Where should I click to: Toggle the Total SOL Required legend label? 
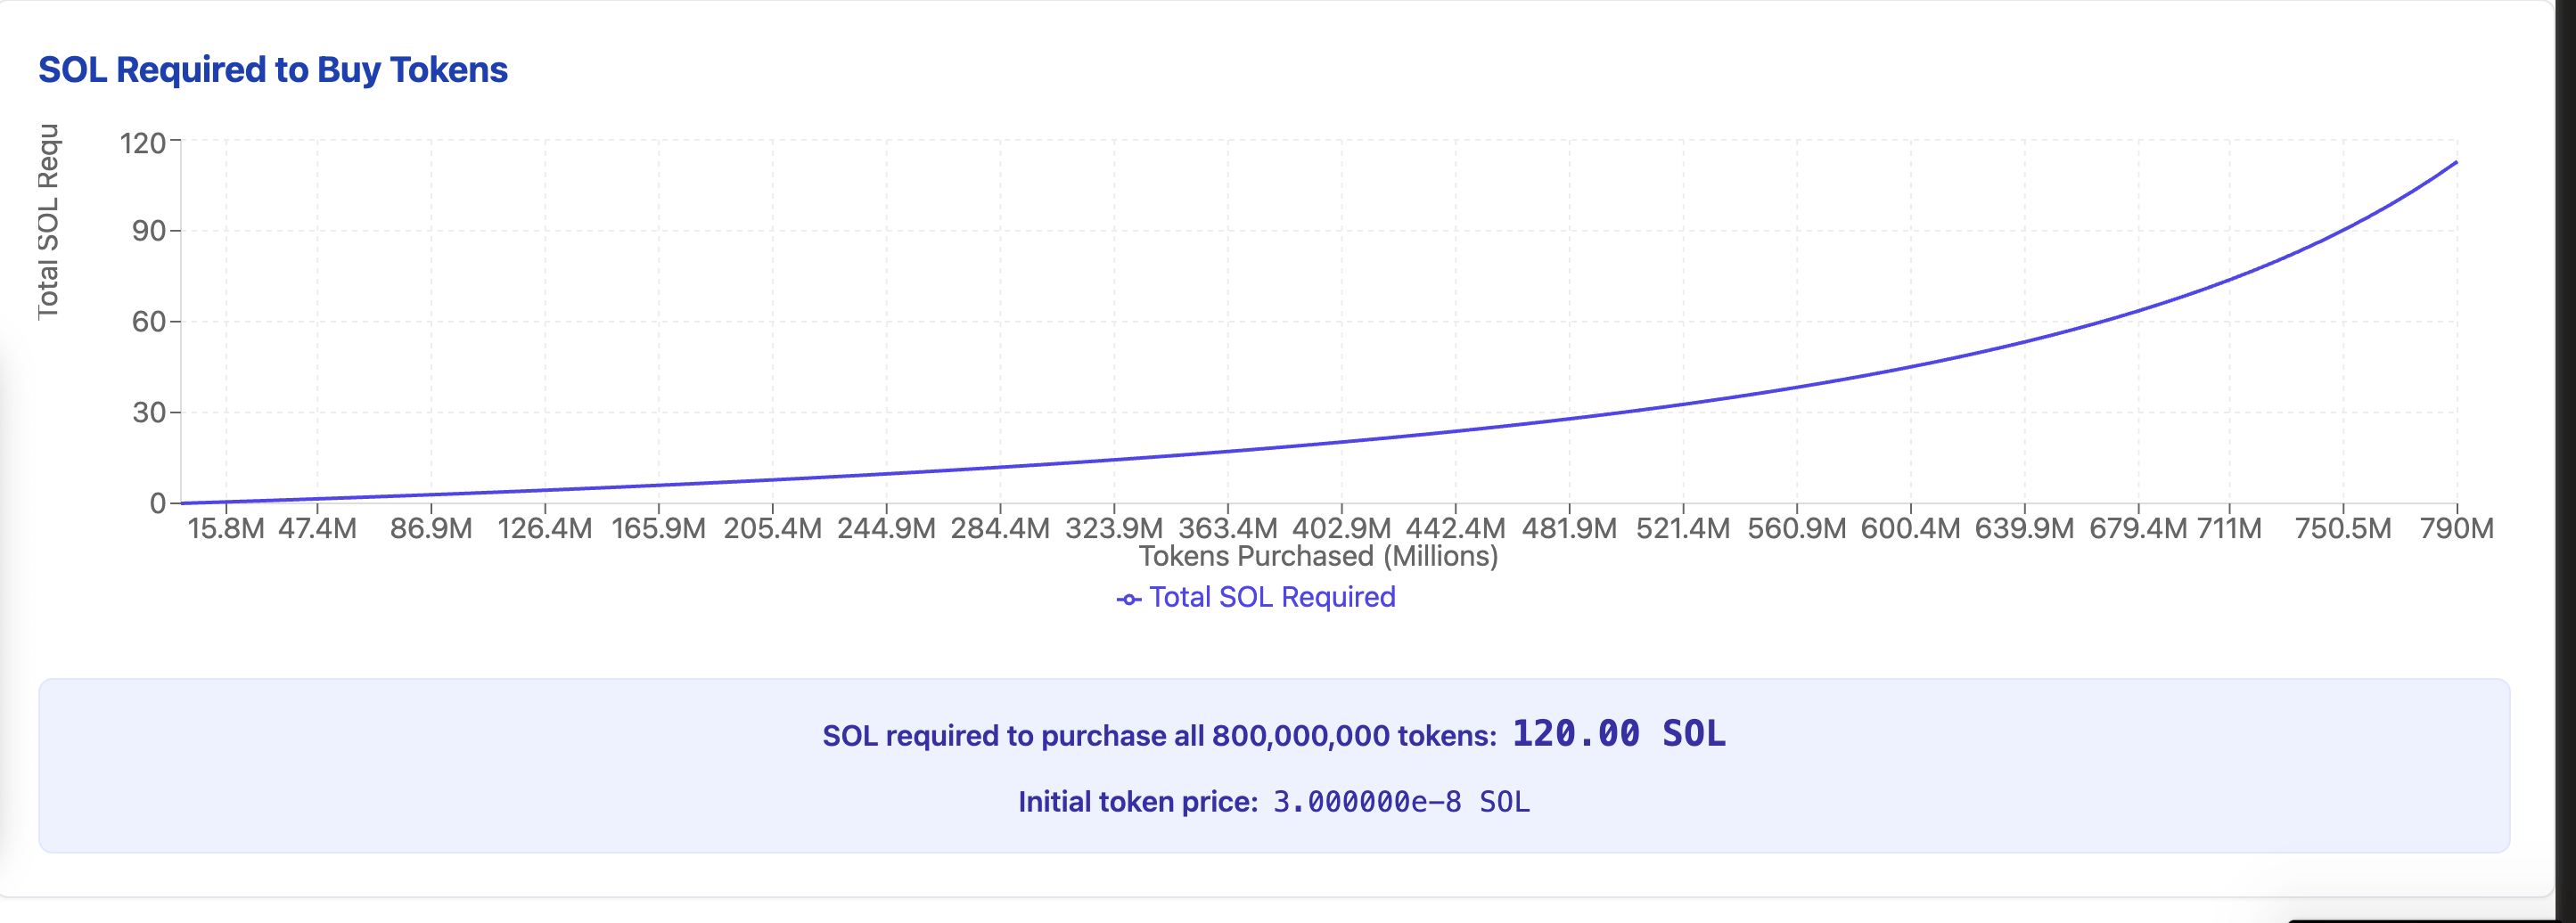tap(1271, 597)
